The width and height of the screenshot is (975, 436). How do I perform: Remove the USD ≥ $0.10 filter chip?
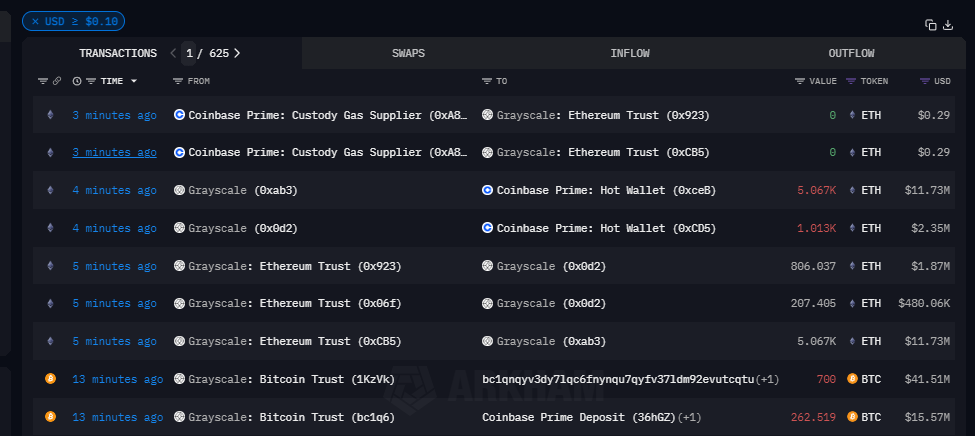click(36, 22)
